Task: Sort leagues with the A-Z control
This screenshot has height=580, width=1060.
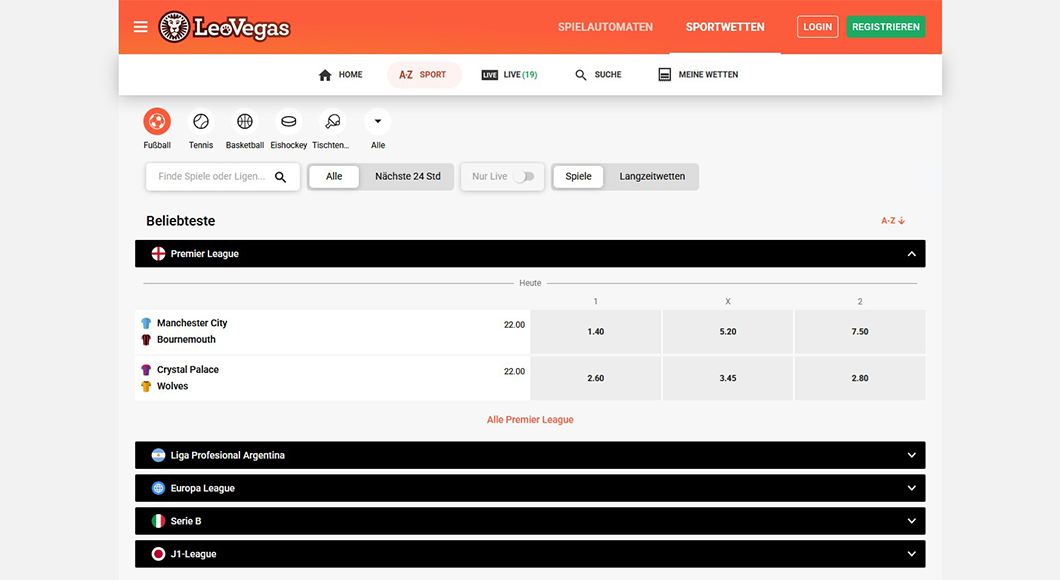Action: click(x=893, y=221)
